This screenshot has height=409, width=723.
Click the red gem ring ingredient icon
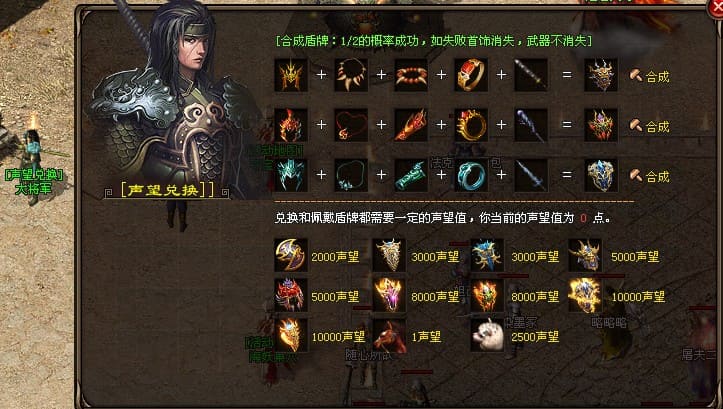[x=471, y=74]
